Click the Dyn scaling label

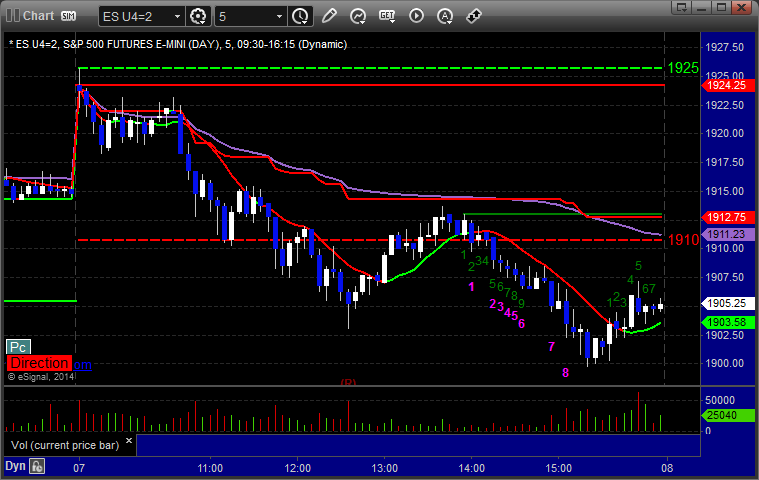[15, 466]
